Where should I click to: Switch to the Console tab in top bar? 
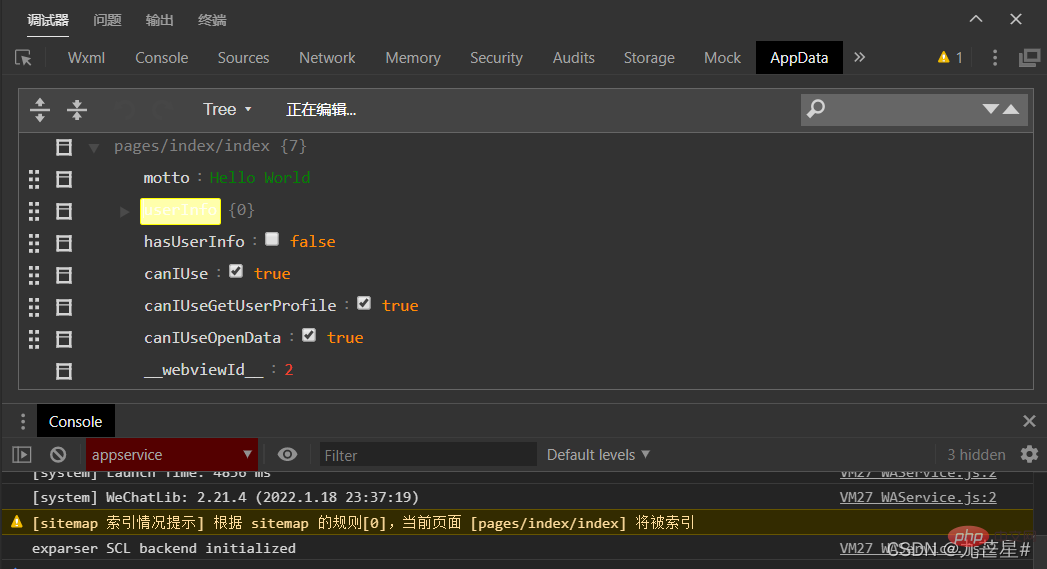162,58
